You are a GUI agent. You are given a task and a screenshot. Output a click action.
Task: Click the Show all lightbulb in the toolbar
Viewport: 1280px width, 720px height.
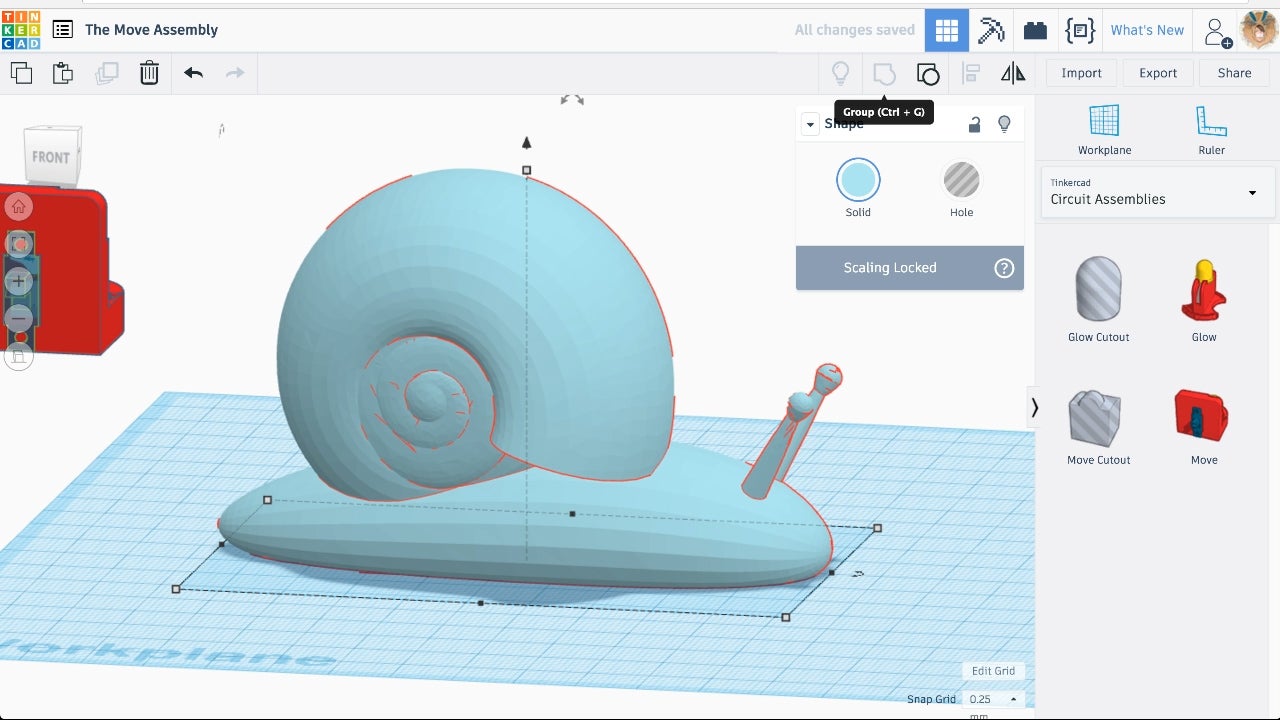click(x=840, y=73)
